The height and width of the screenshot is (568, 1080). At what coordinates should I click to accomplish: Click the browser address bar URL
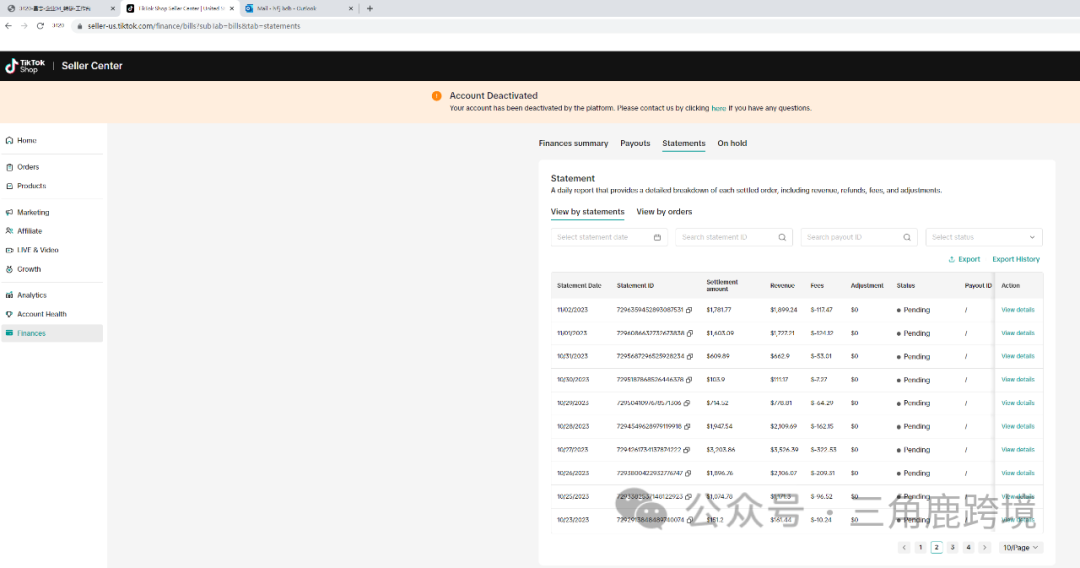coord(194,26)
